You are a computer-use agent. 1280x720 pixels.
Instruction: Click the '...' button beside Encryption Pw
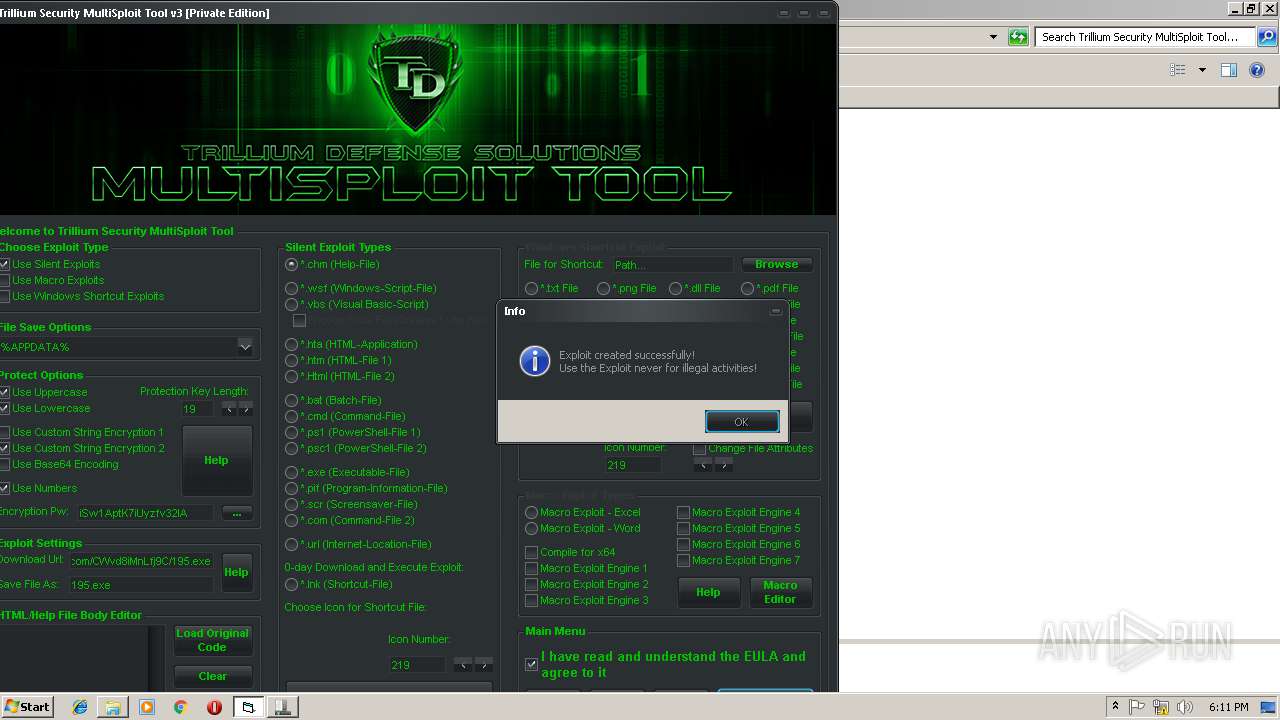236,512
